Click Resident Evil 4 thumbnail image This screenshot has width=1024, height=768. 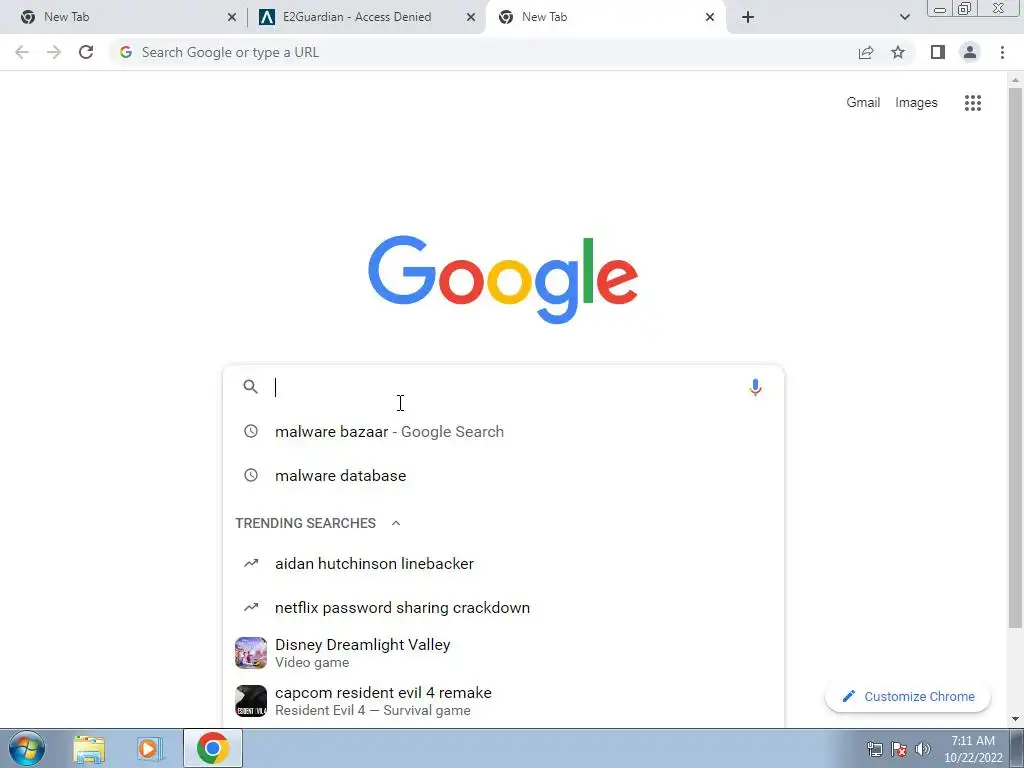[x=251, y=701]
